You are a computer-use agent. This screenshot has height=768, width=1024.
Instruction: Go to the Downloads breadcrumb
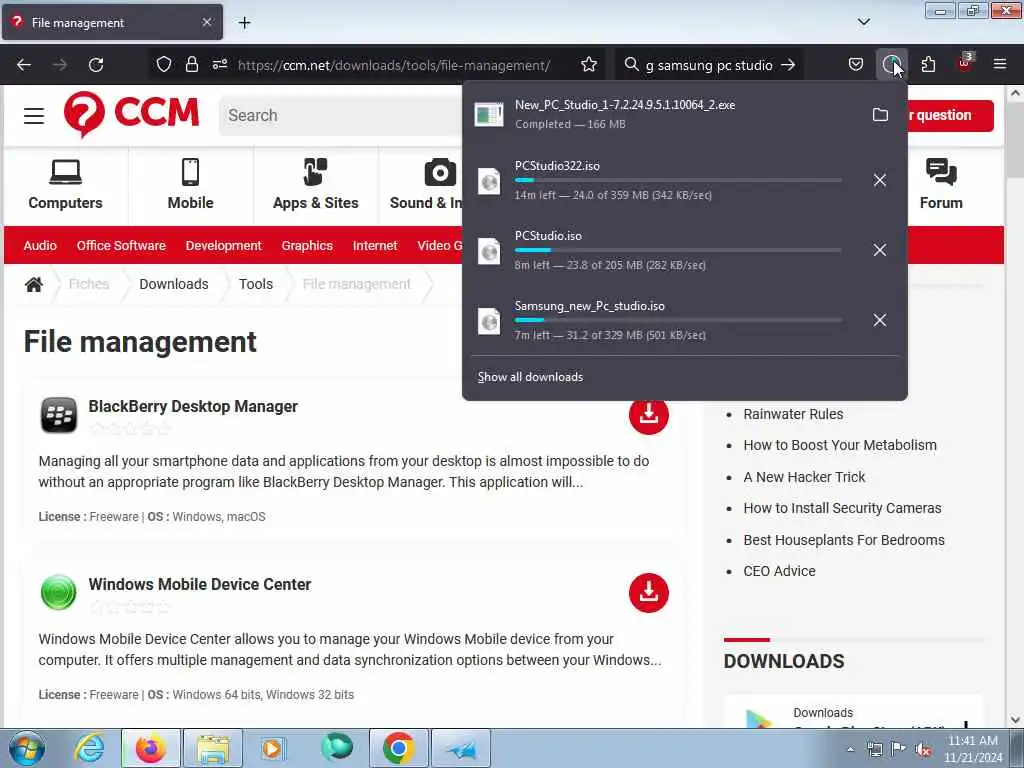pos(174,284)
